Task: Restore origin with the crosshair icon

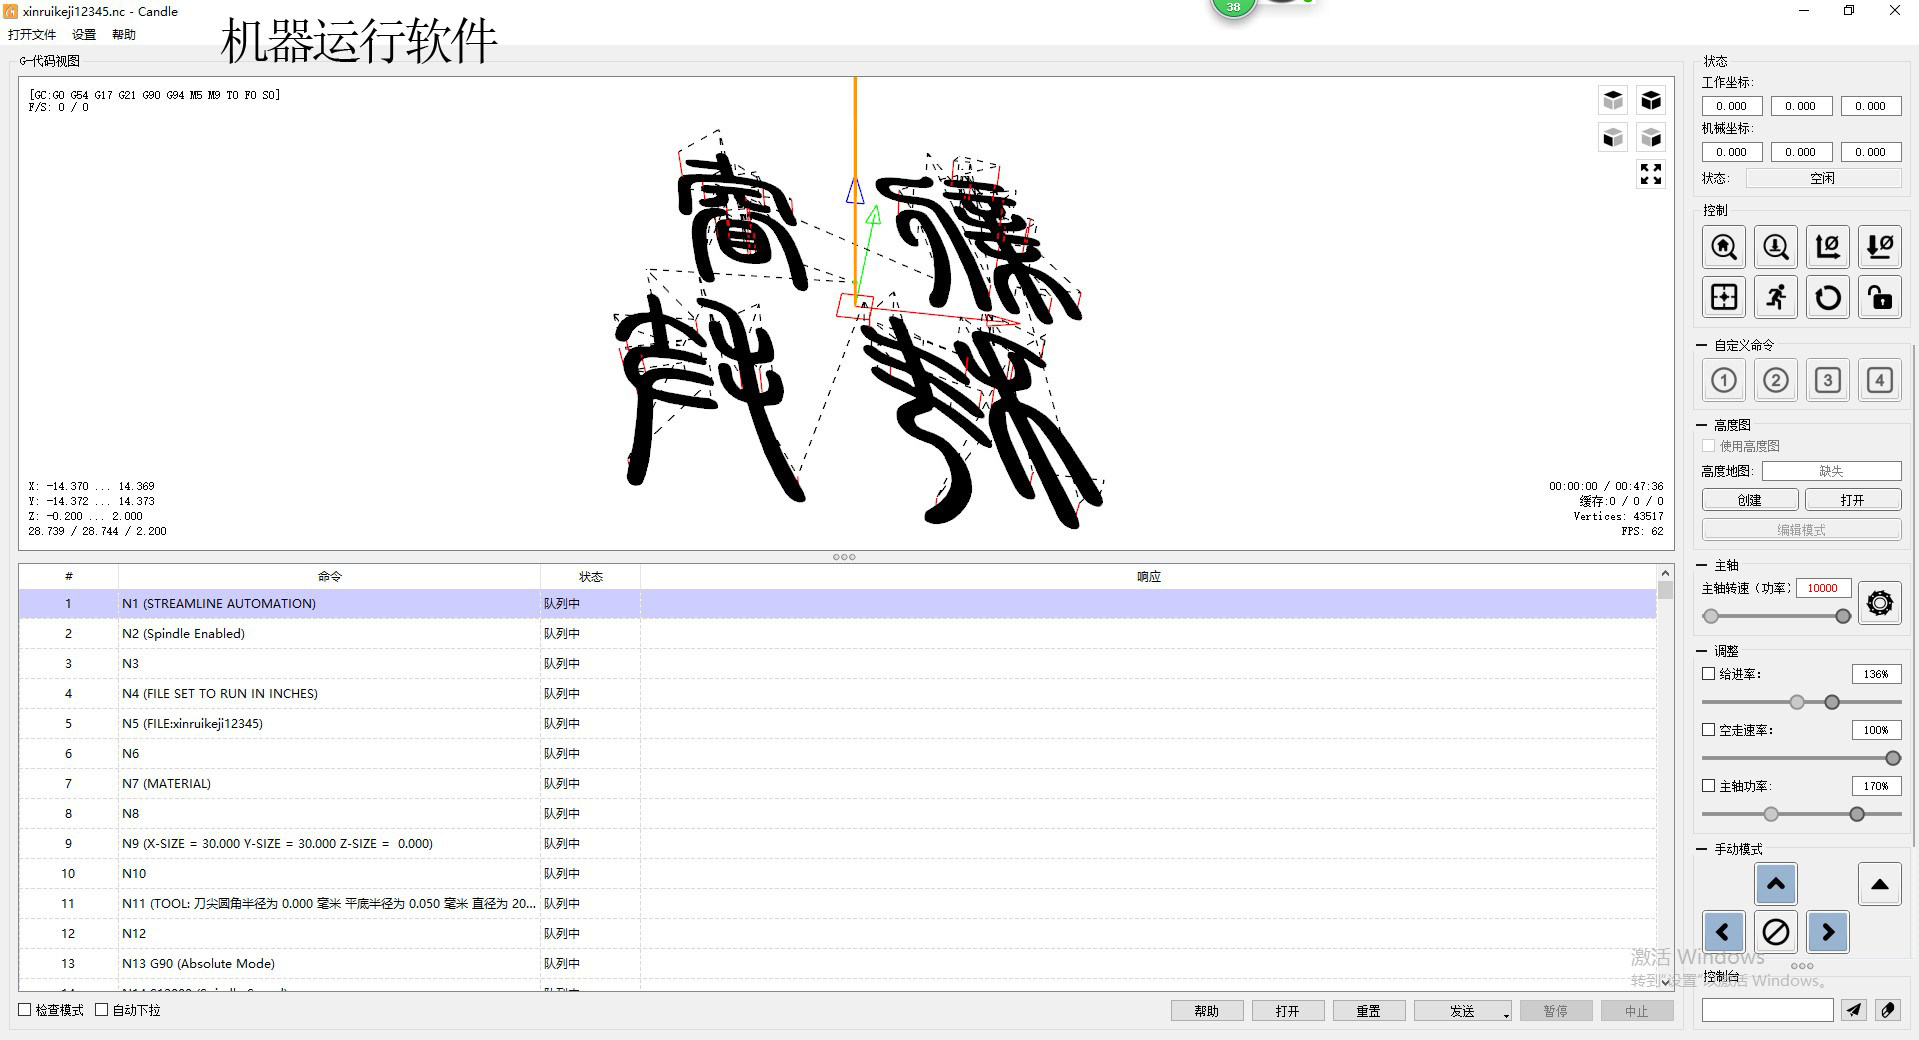Action: point(1724,297)
